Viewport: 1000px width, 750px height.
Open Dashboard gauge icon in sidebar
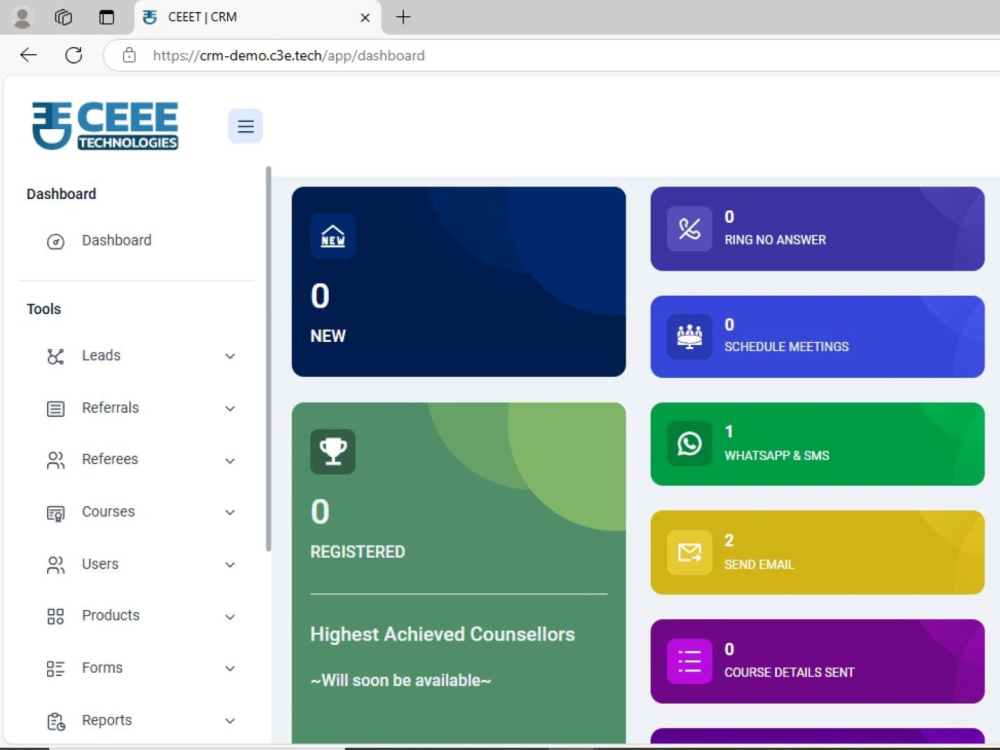[55, 242]
